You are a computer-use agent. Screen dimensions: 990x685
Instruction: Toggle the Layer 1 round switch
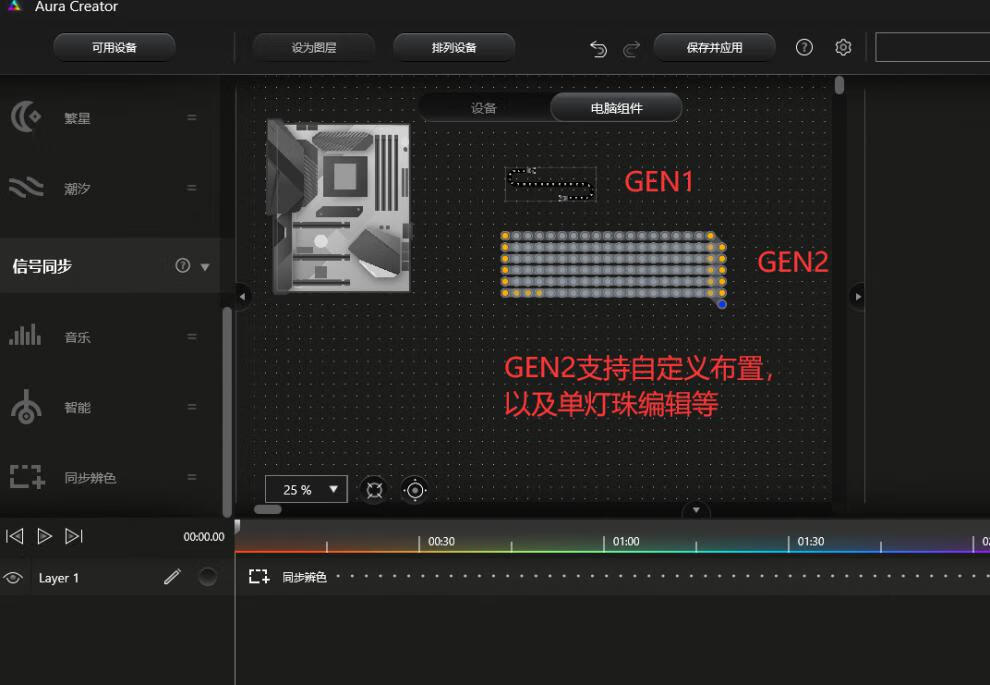coord(208,577)
